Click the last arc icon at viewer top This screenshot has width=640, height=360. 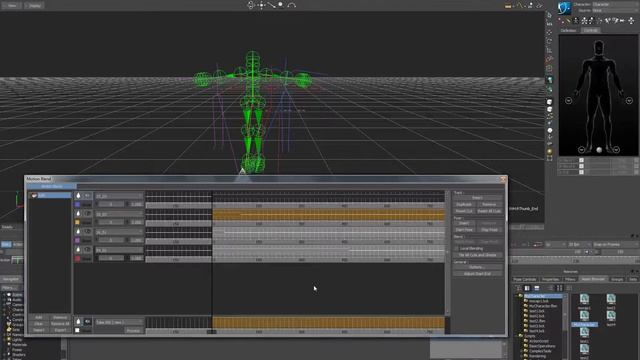(291, 5)
